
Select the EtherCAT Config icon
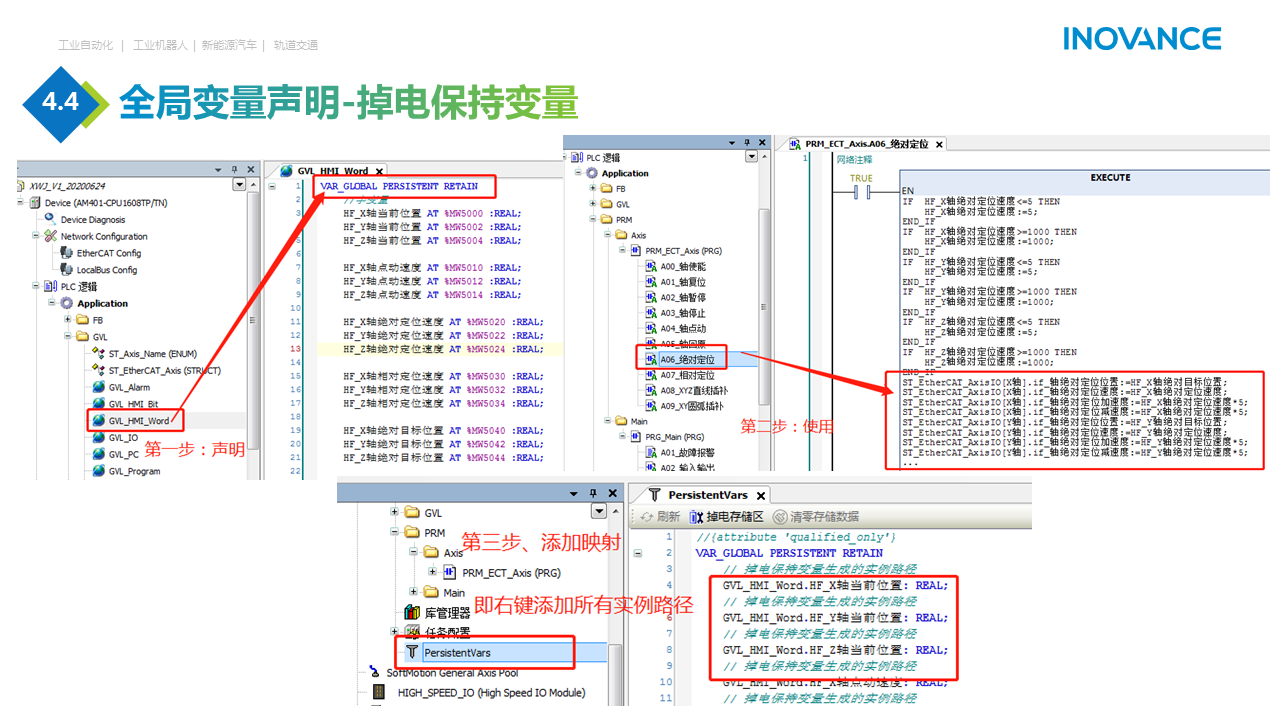(67, 253)
